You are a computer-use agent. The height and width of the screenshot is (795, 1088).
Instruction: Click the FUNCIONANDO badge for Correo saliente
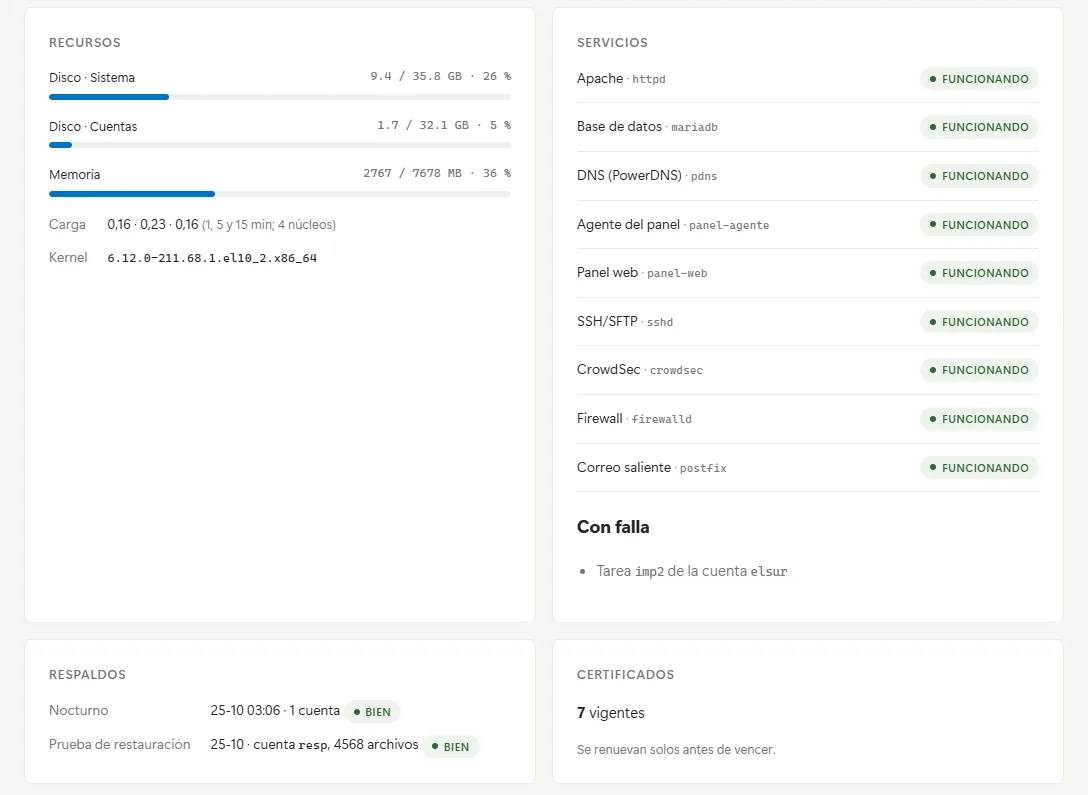pos(979,468)
